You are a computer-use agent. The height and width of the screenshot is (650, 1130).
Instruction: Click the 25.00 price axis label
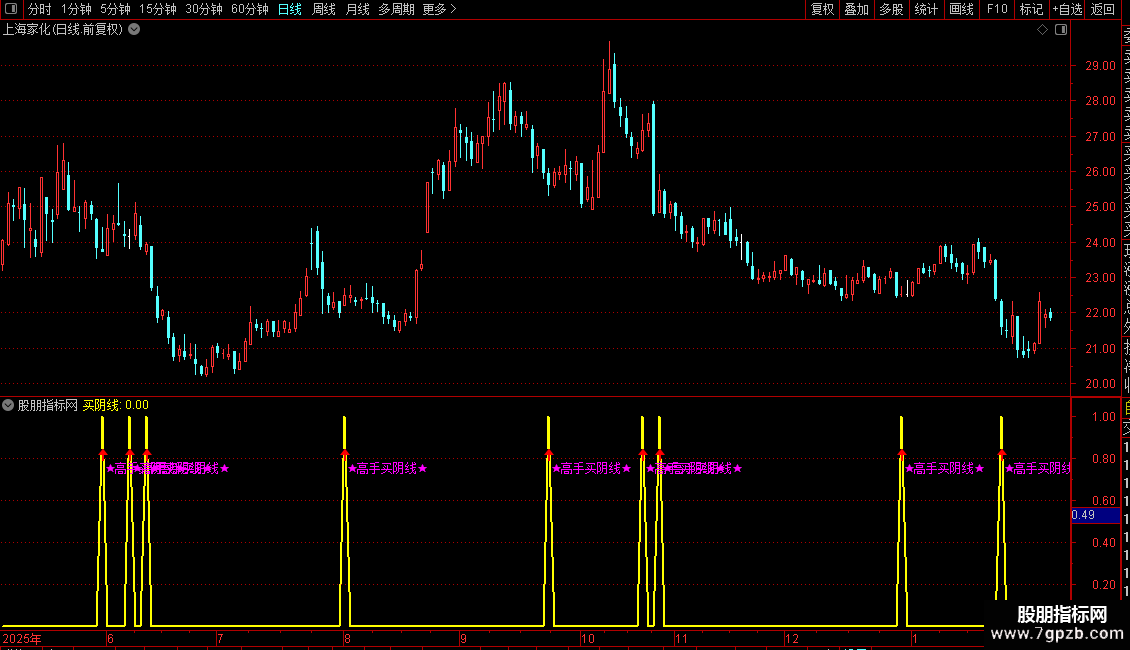click(1100, 207)
